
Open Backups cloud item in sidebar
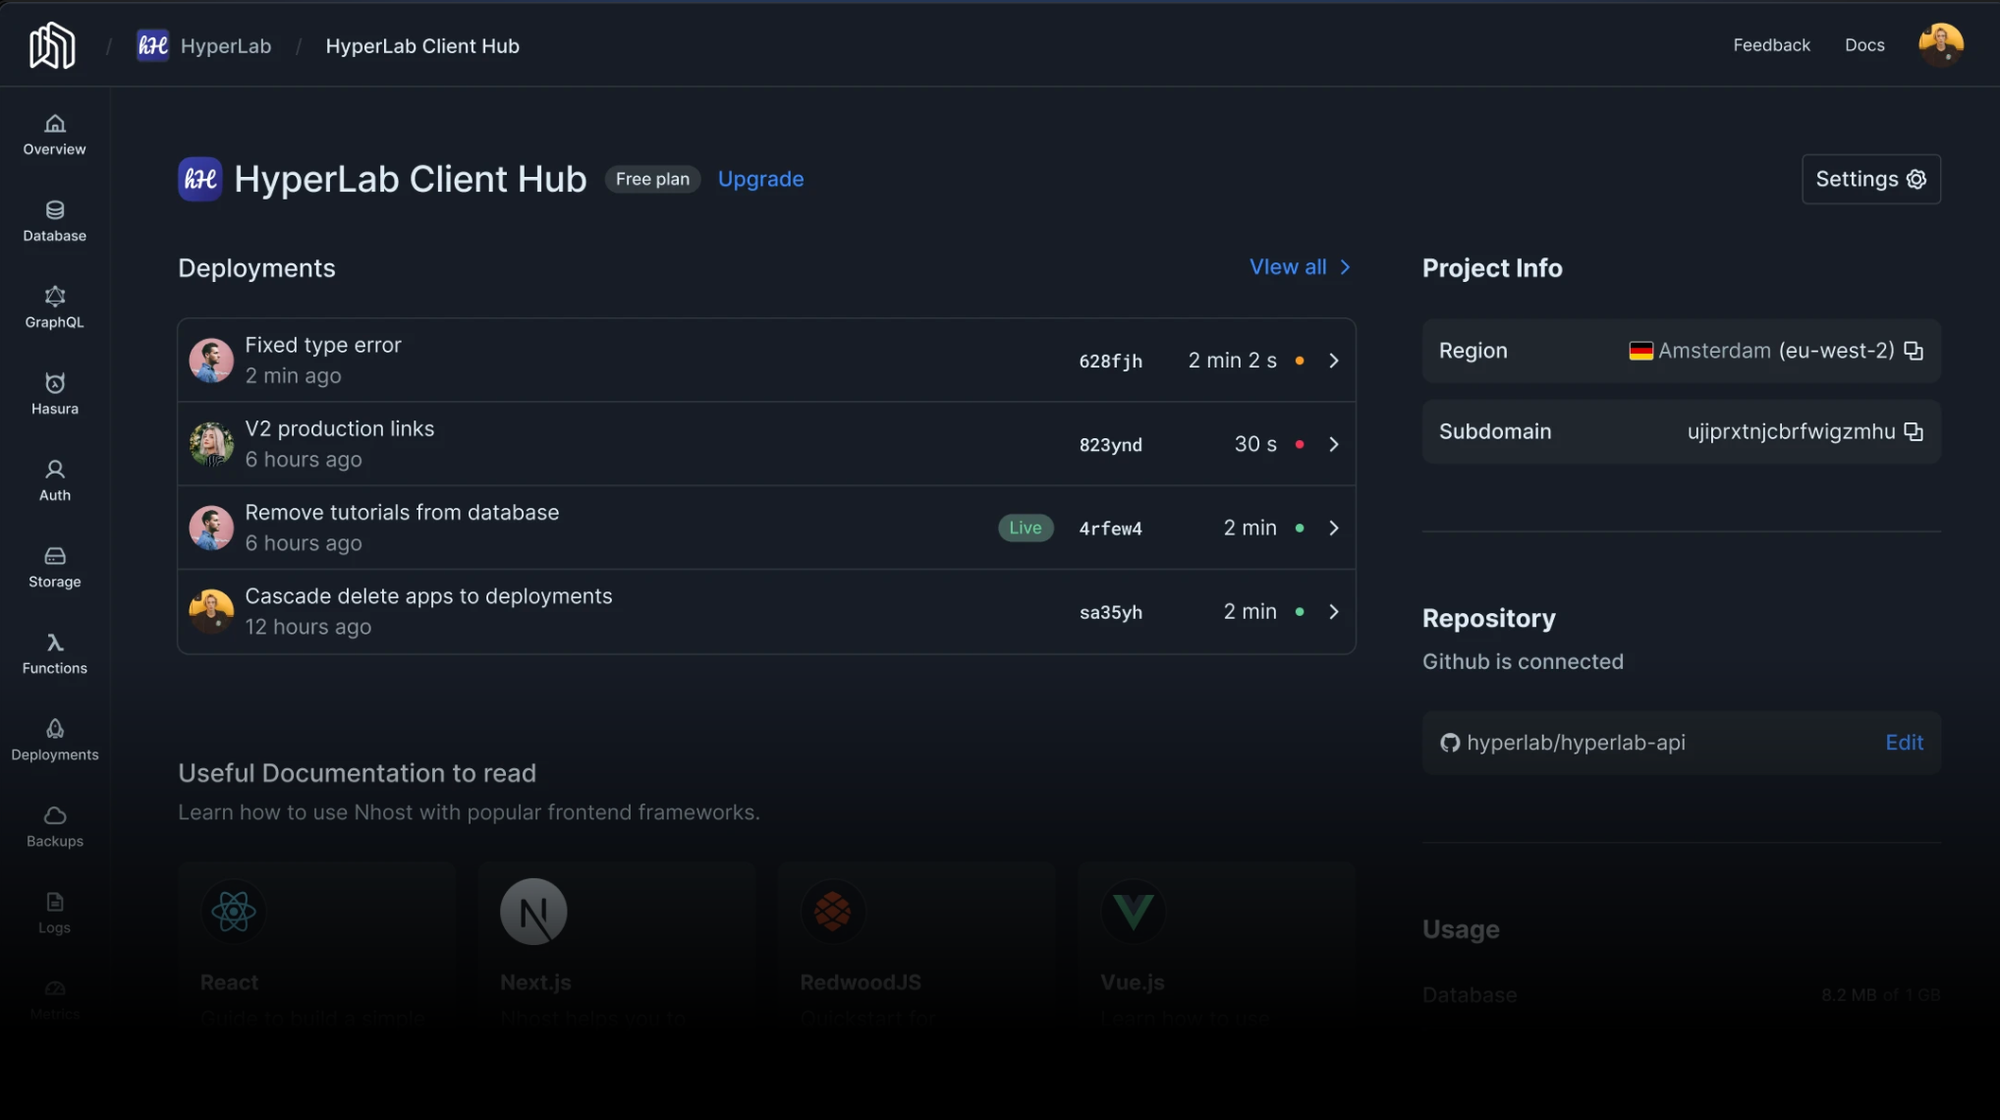click(x=55, y=827)
